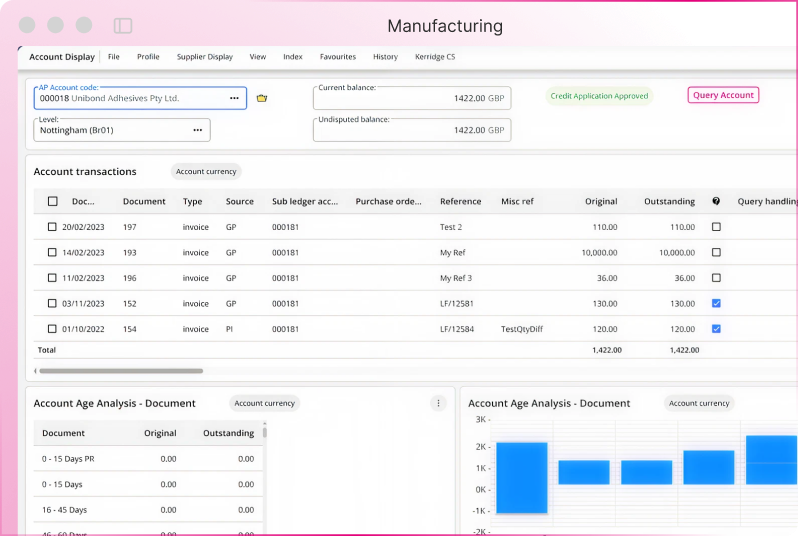The image size is (798, 536).
Task: Select the row checkbox for document 197
Action: (52, 227)
